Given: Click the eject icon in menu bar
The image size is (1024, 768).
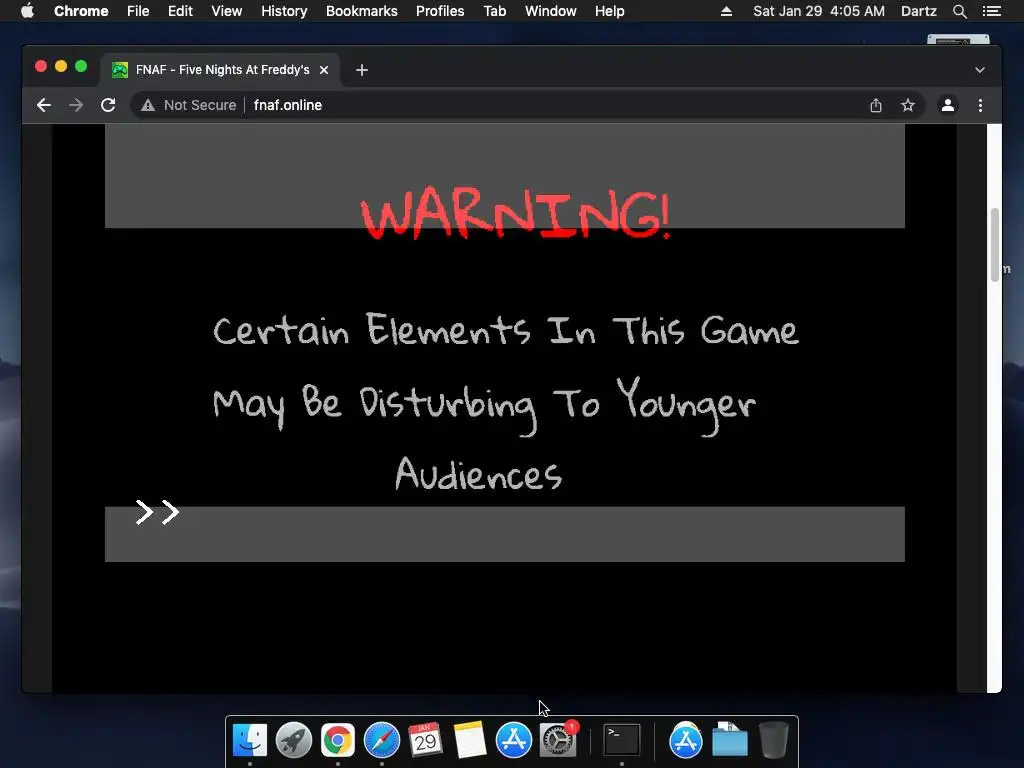Looking at the screenshot, I should click(726, 11).
